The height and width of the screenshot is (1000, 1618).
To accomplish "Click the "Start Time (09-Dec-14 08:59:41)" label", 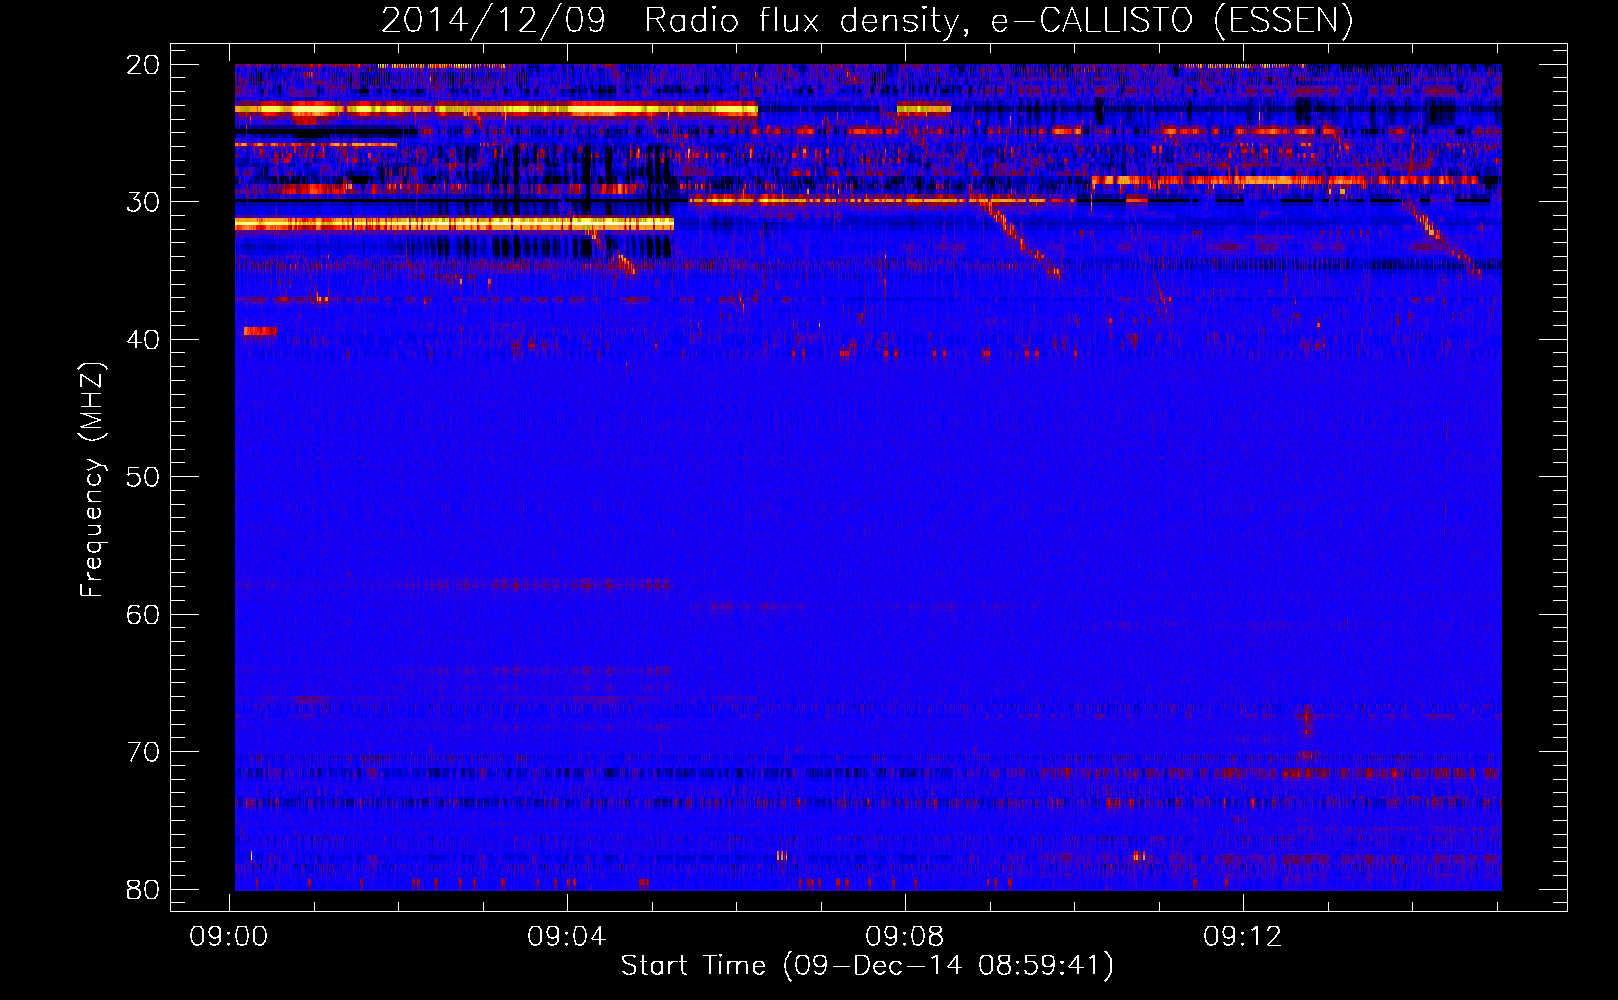I will (867, 966).
